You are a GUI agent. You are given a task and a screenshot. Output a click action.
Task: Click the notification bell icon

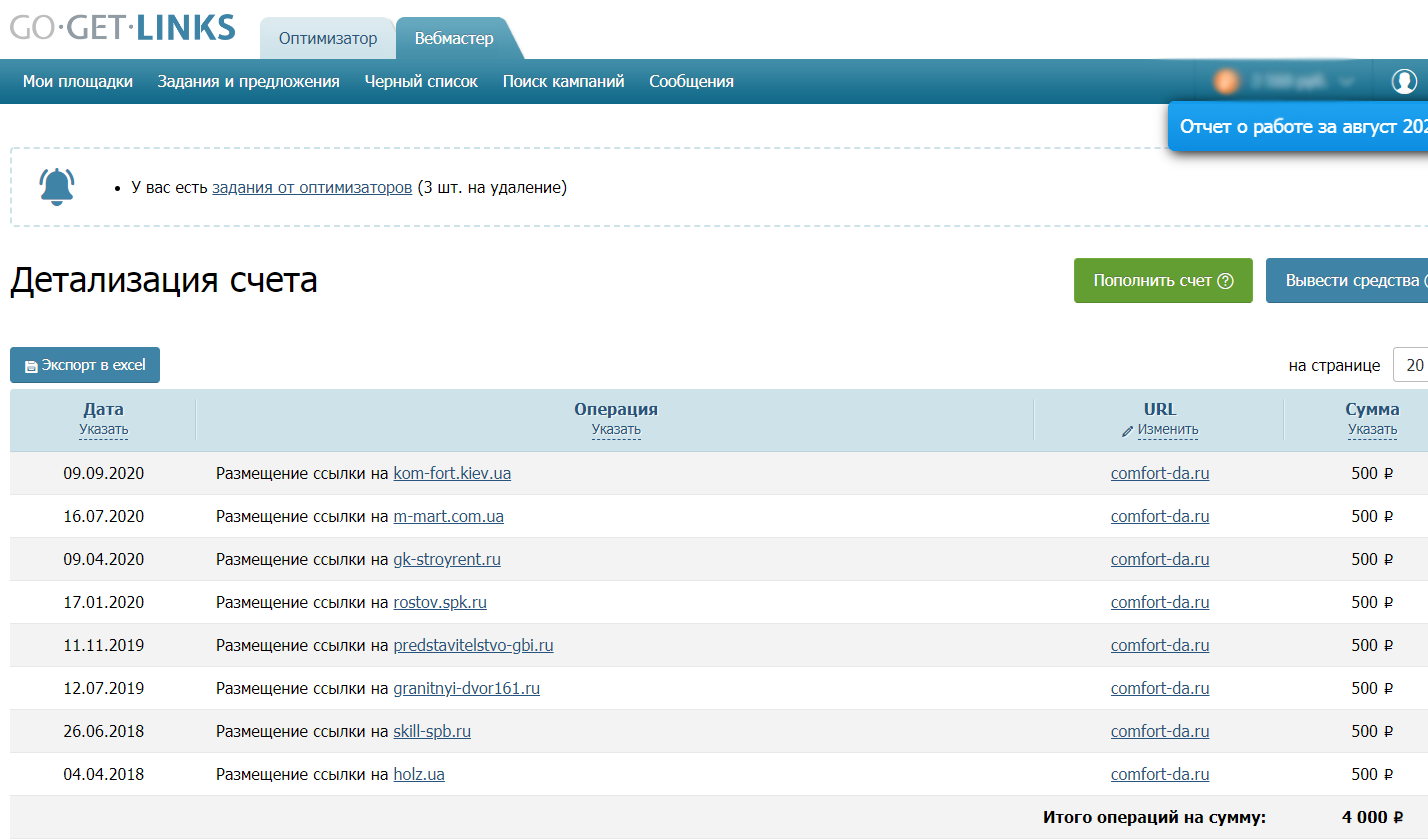tap(56, 186)
